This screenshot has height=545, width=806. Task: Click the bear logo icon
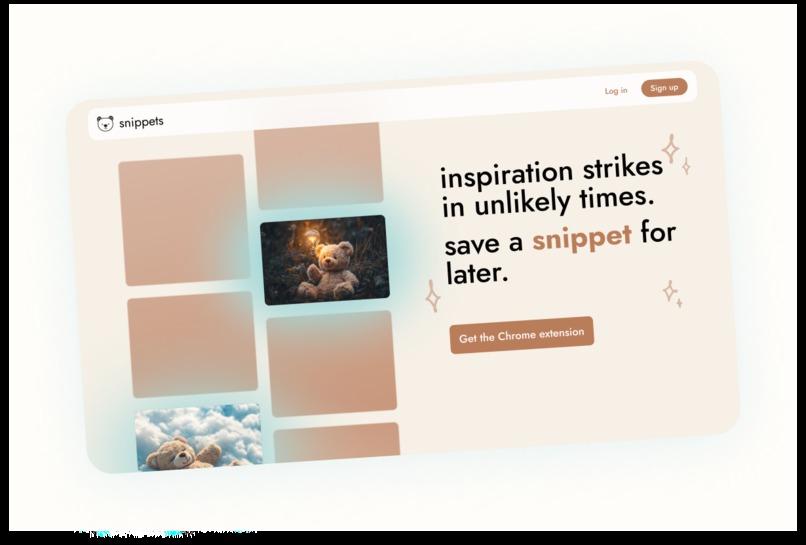coord(105,123)
